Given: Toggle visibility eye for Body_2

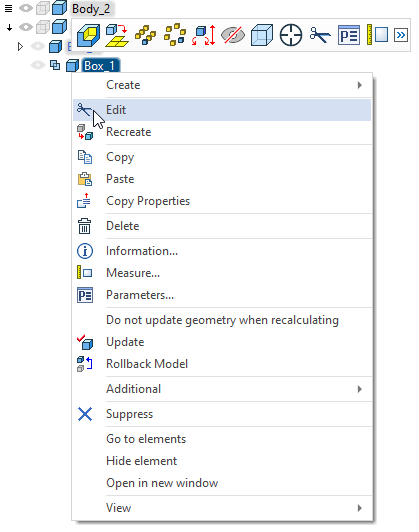Looking at the screenshot, I should pyautogui.click(x=26, y=8).
